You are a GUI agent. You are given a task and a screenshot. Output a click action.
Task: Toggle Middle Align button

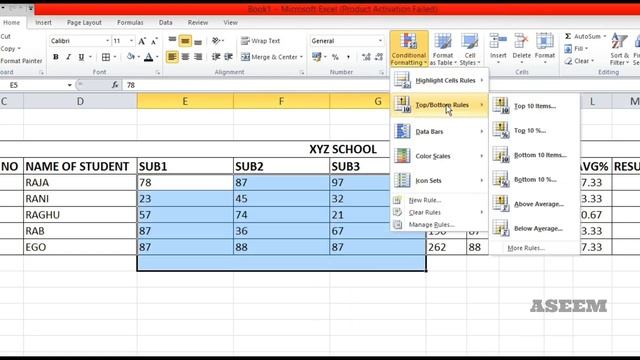185,40
